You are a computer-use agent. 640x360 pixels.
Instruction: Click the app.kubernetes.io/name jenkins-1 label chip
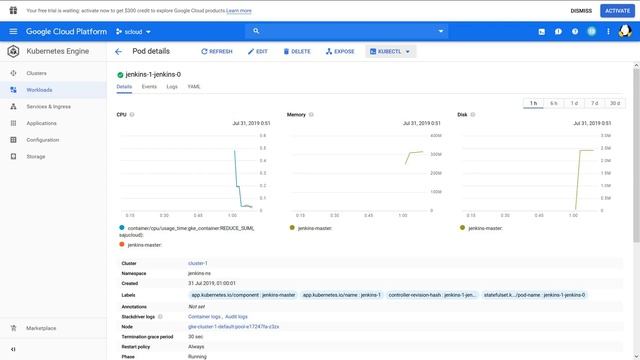point(342,295)
